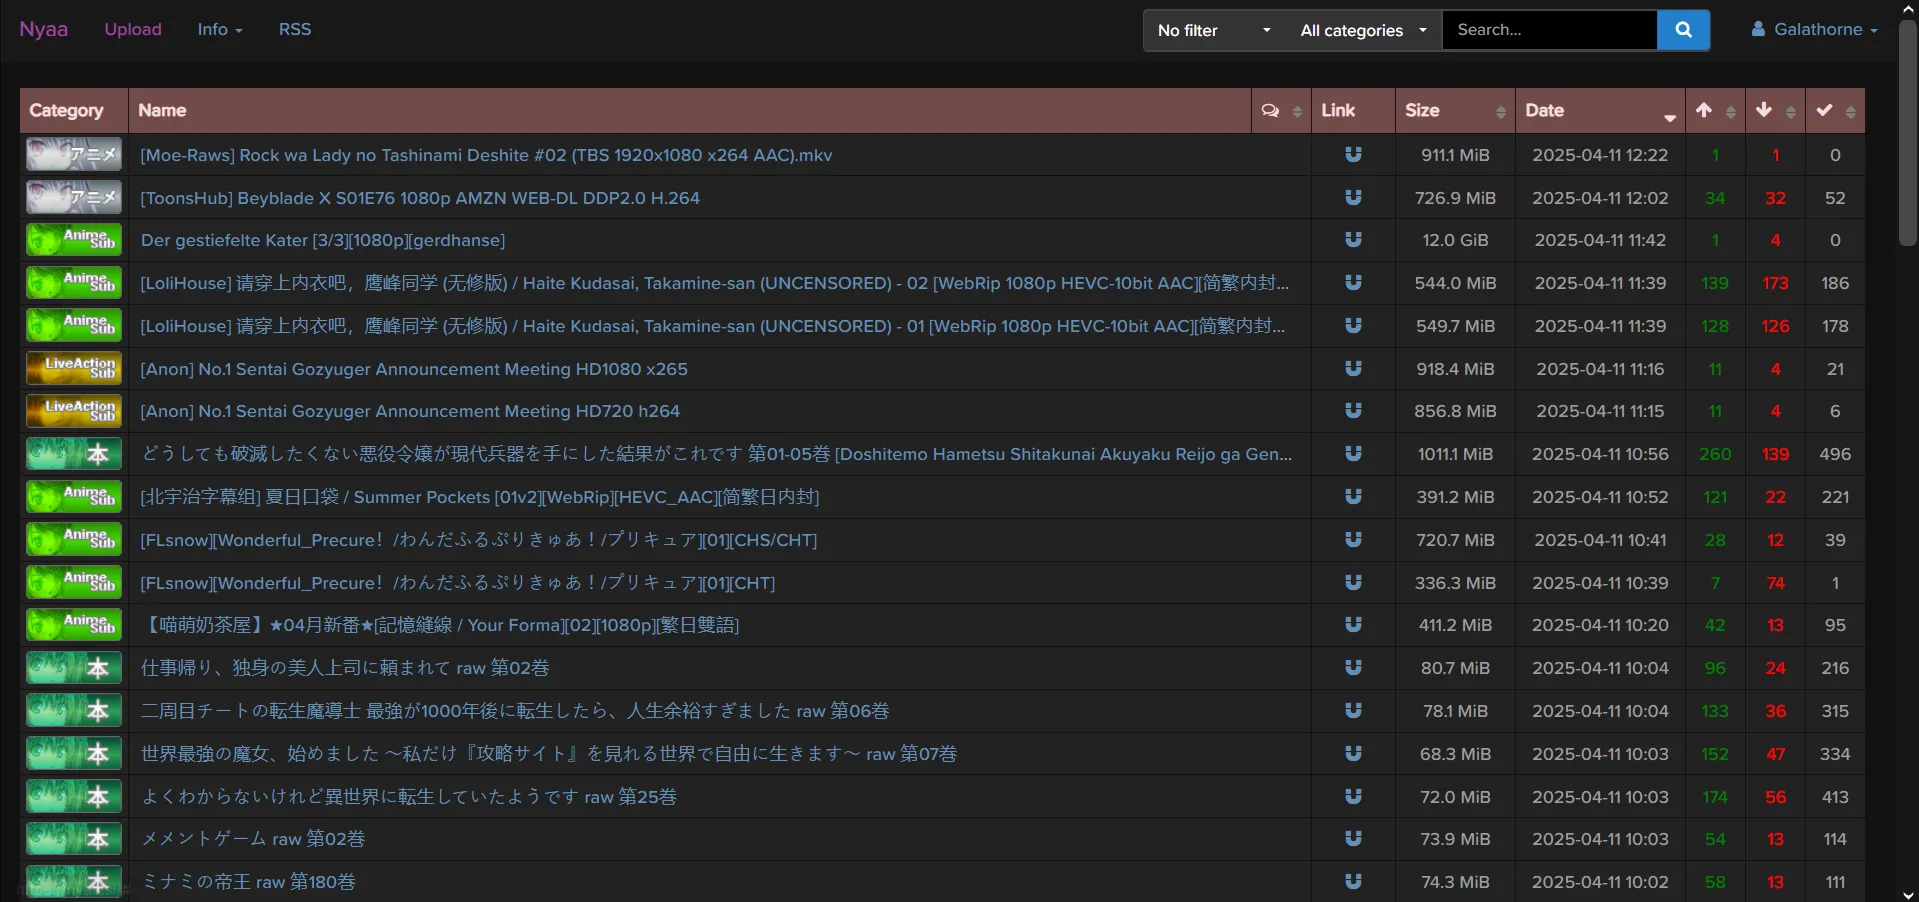Viewport: 1919px width, 902px height.
Task: Click scrollbar down arrow at bottom
Action: tap(1908, 895)
